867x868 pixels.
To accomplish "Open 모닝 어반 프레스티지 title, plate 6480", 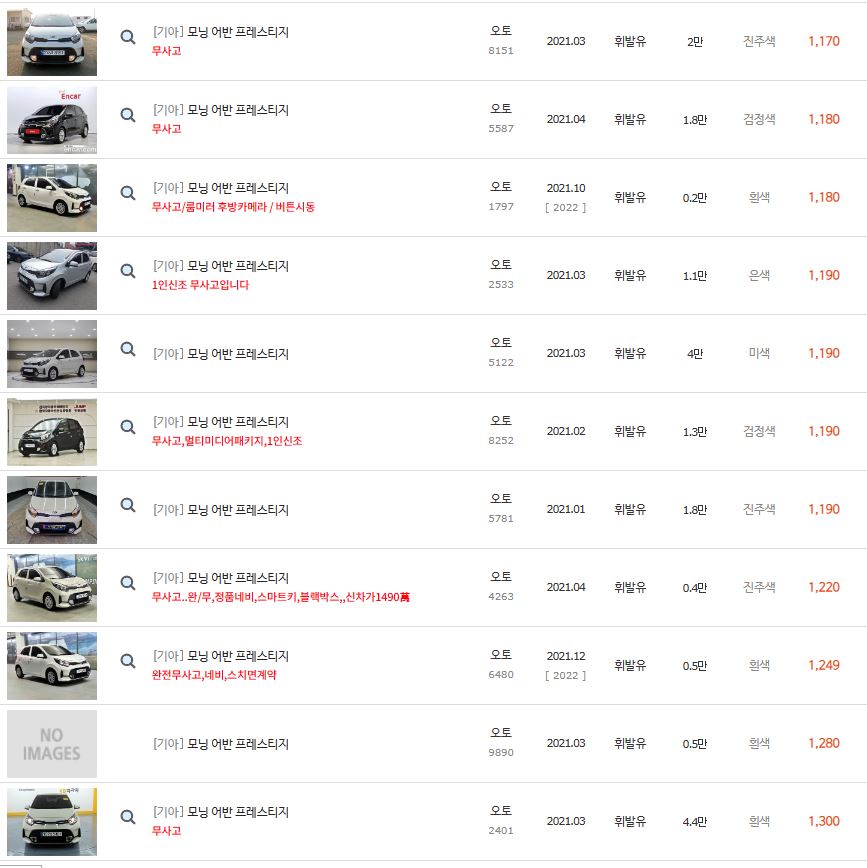I will 238,656.
